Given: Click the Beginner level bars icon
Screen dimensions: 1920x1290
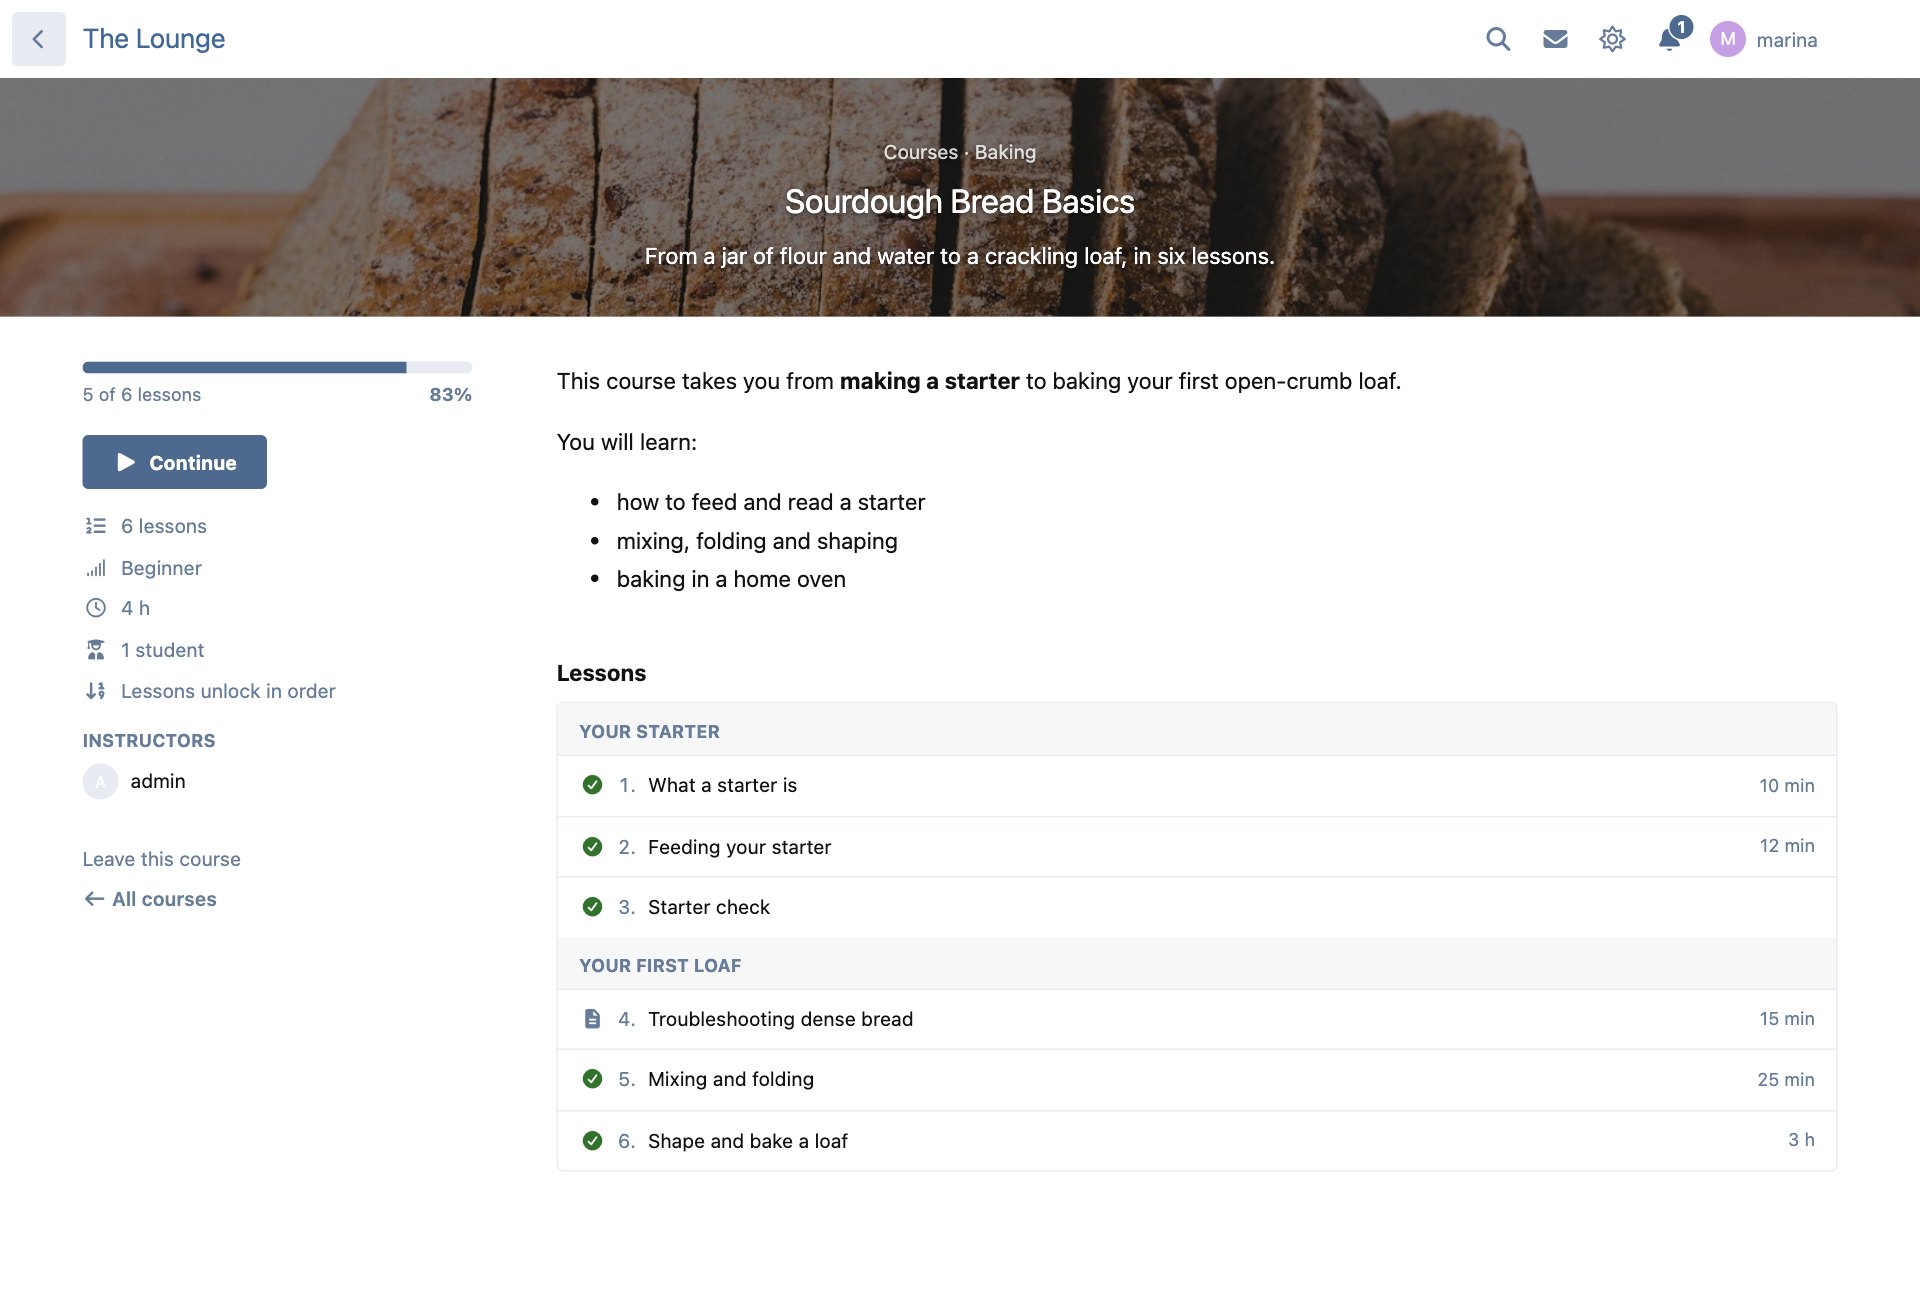Looking at the screenshot, I should coord(96,568).
